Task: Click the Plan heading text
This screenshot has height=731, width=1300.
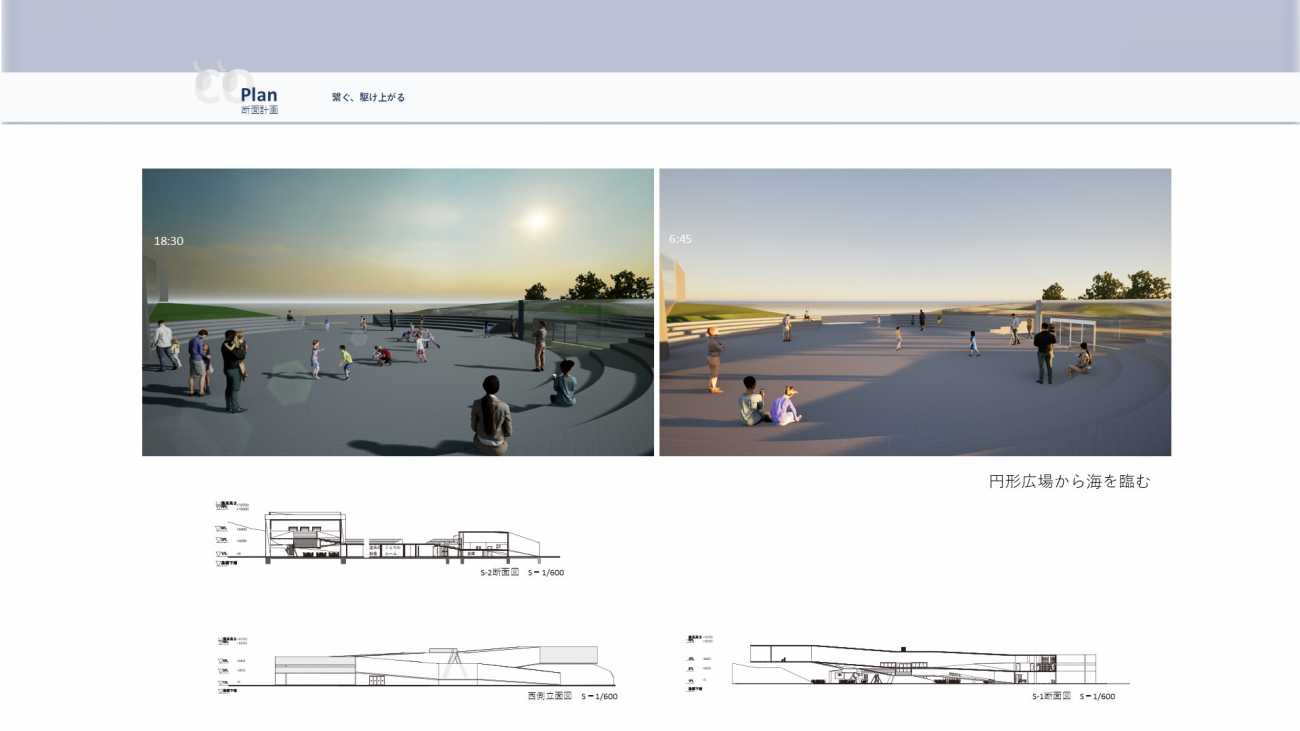Action: click(x=259, y=95)
